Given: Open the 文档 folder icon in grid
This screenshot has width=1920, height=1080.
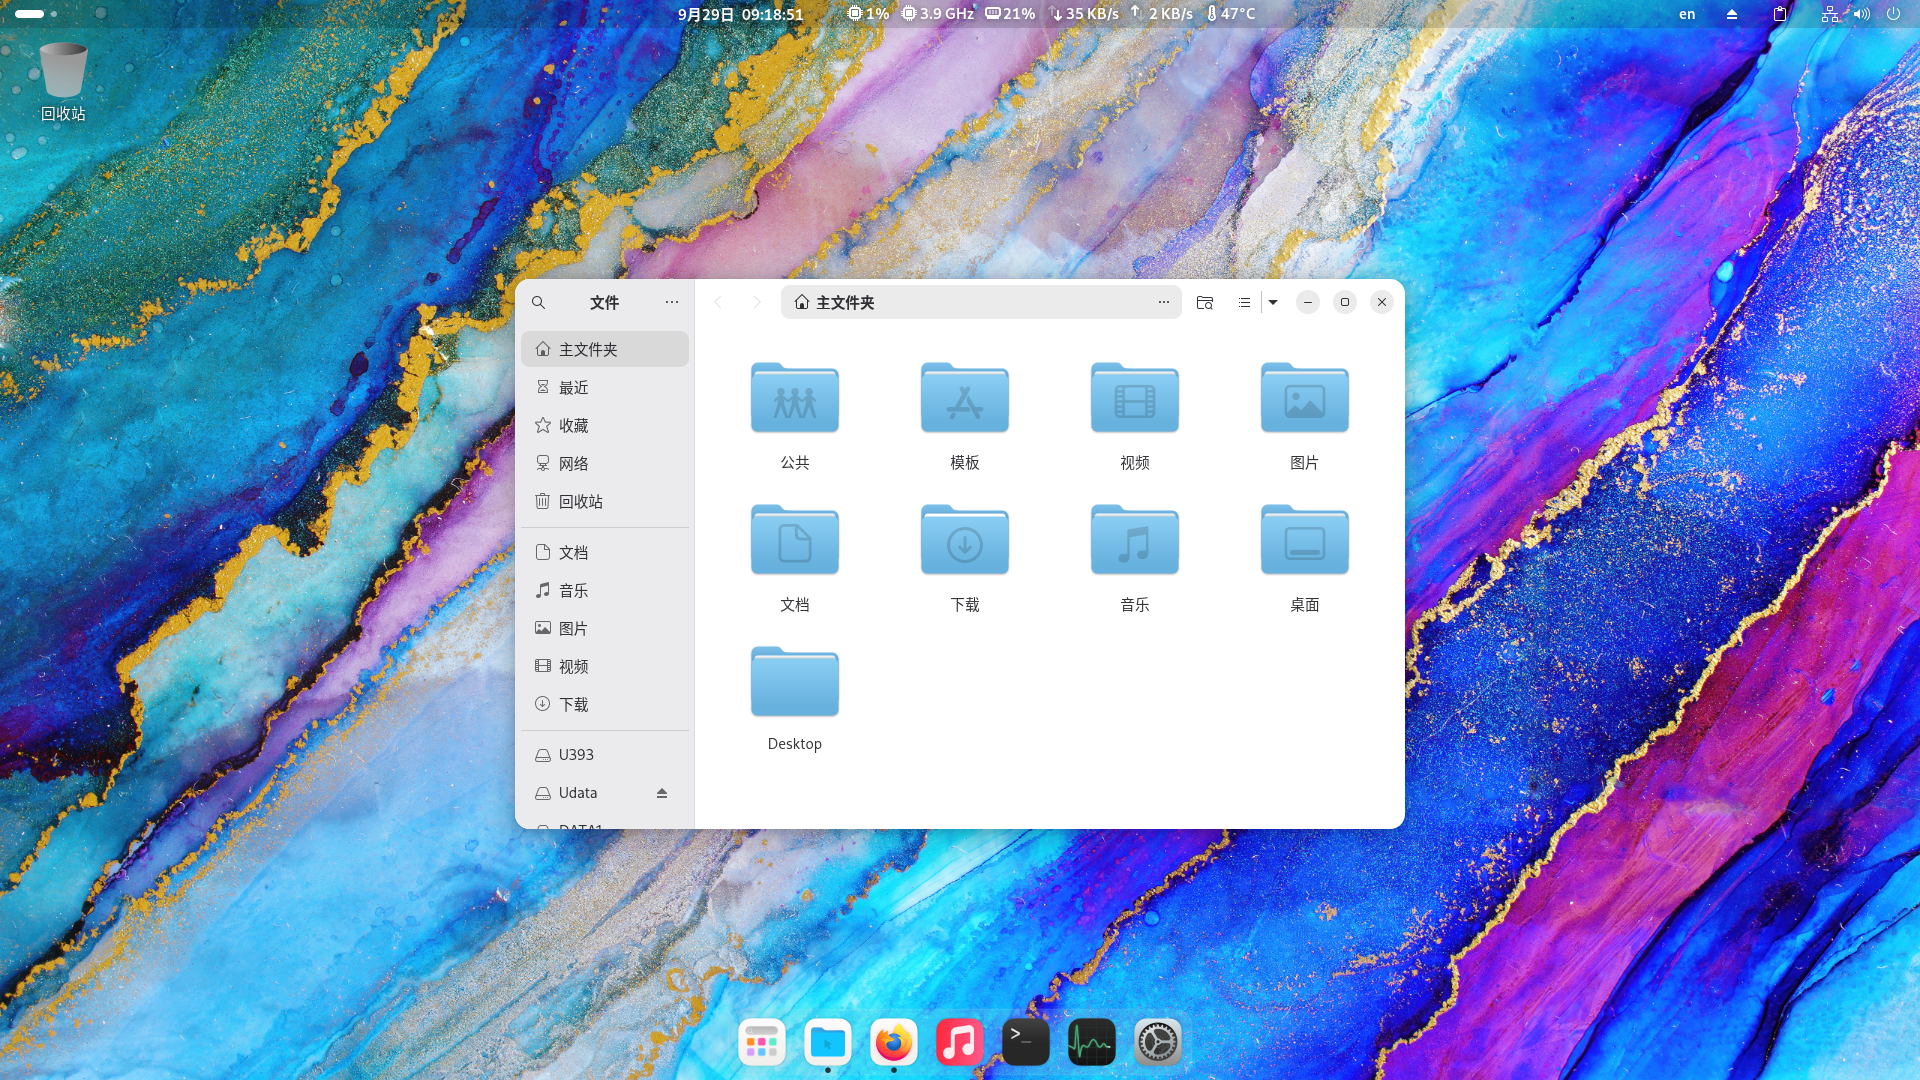Looking at the screenshot, I should 795,540.
